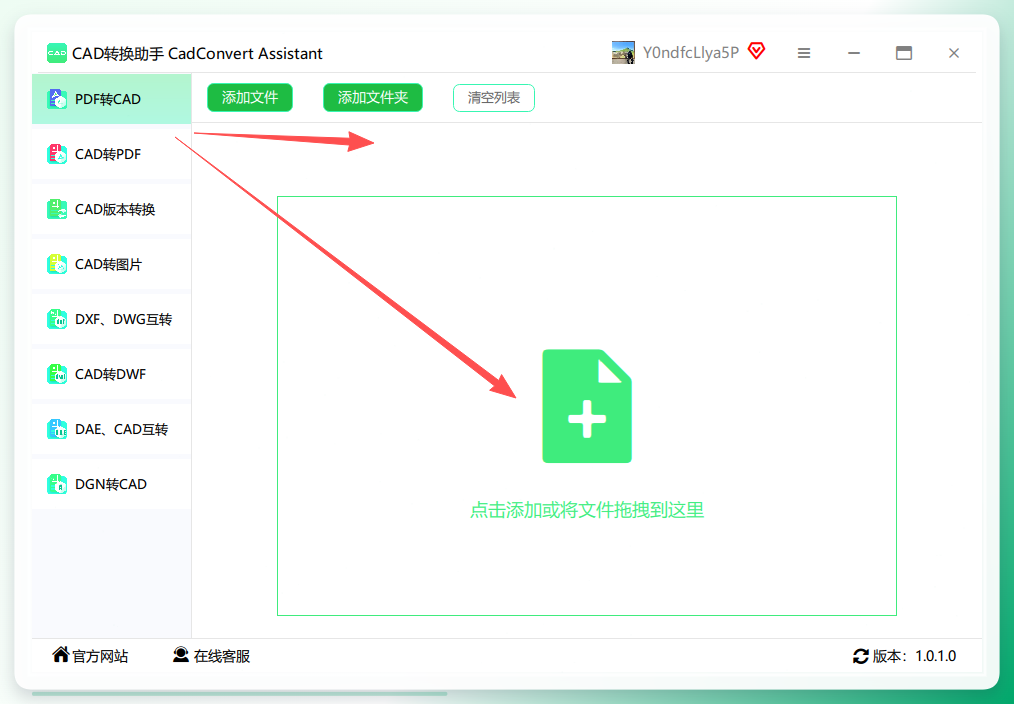Click the CAD转DWF sidebar icon
The width and height of the screenshot is (1014, 704).
click(57, 374)
